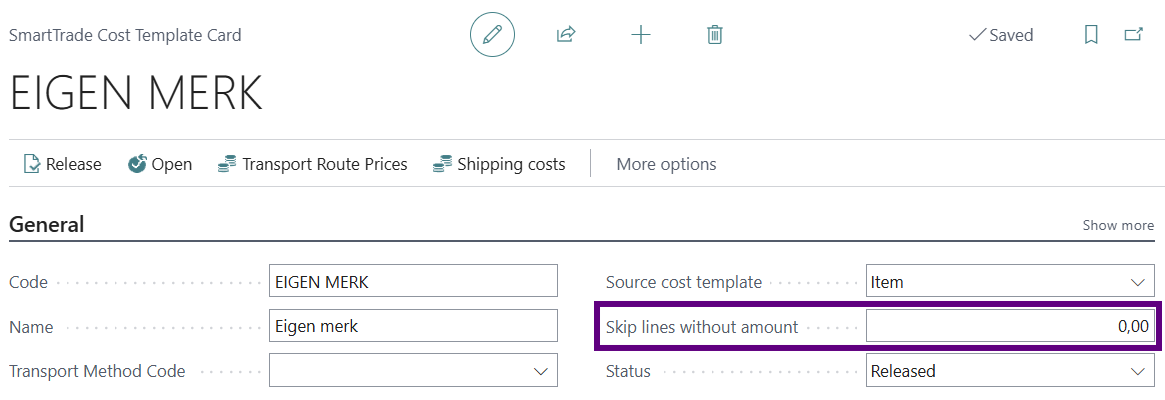Click the plus icon to create new

(641, 35)
